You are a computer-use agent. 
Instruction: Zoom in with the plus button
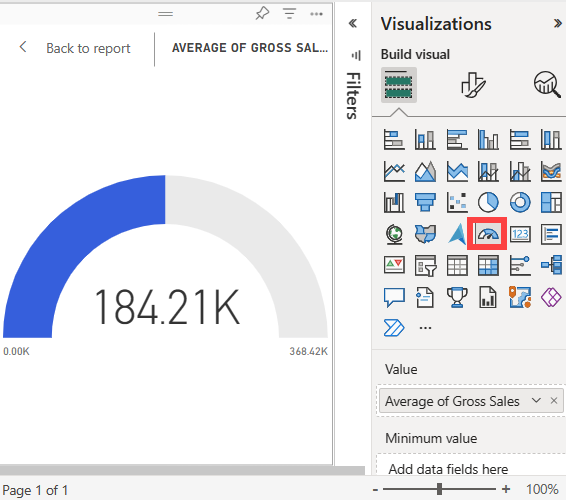tap(506, 489)
